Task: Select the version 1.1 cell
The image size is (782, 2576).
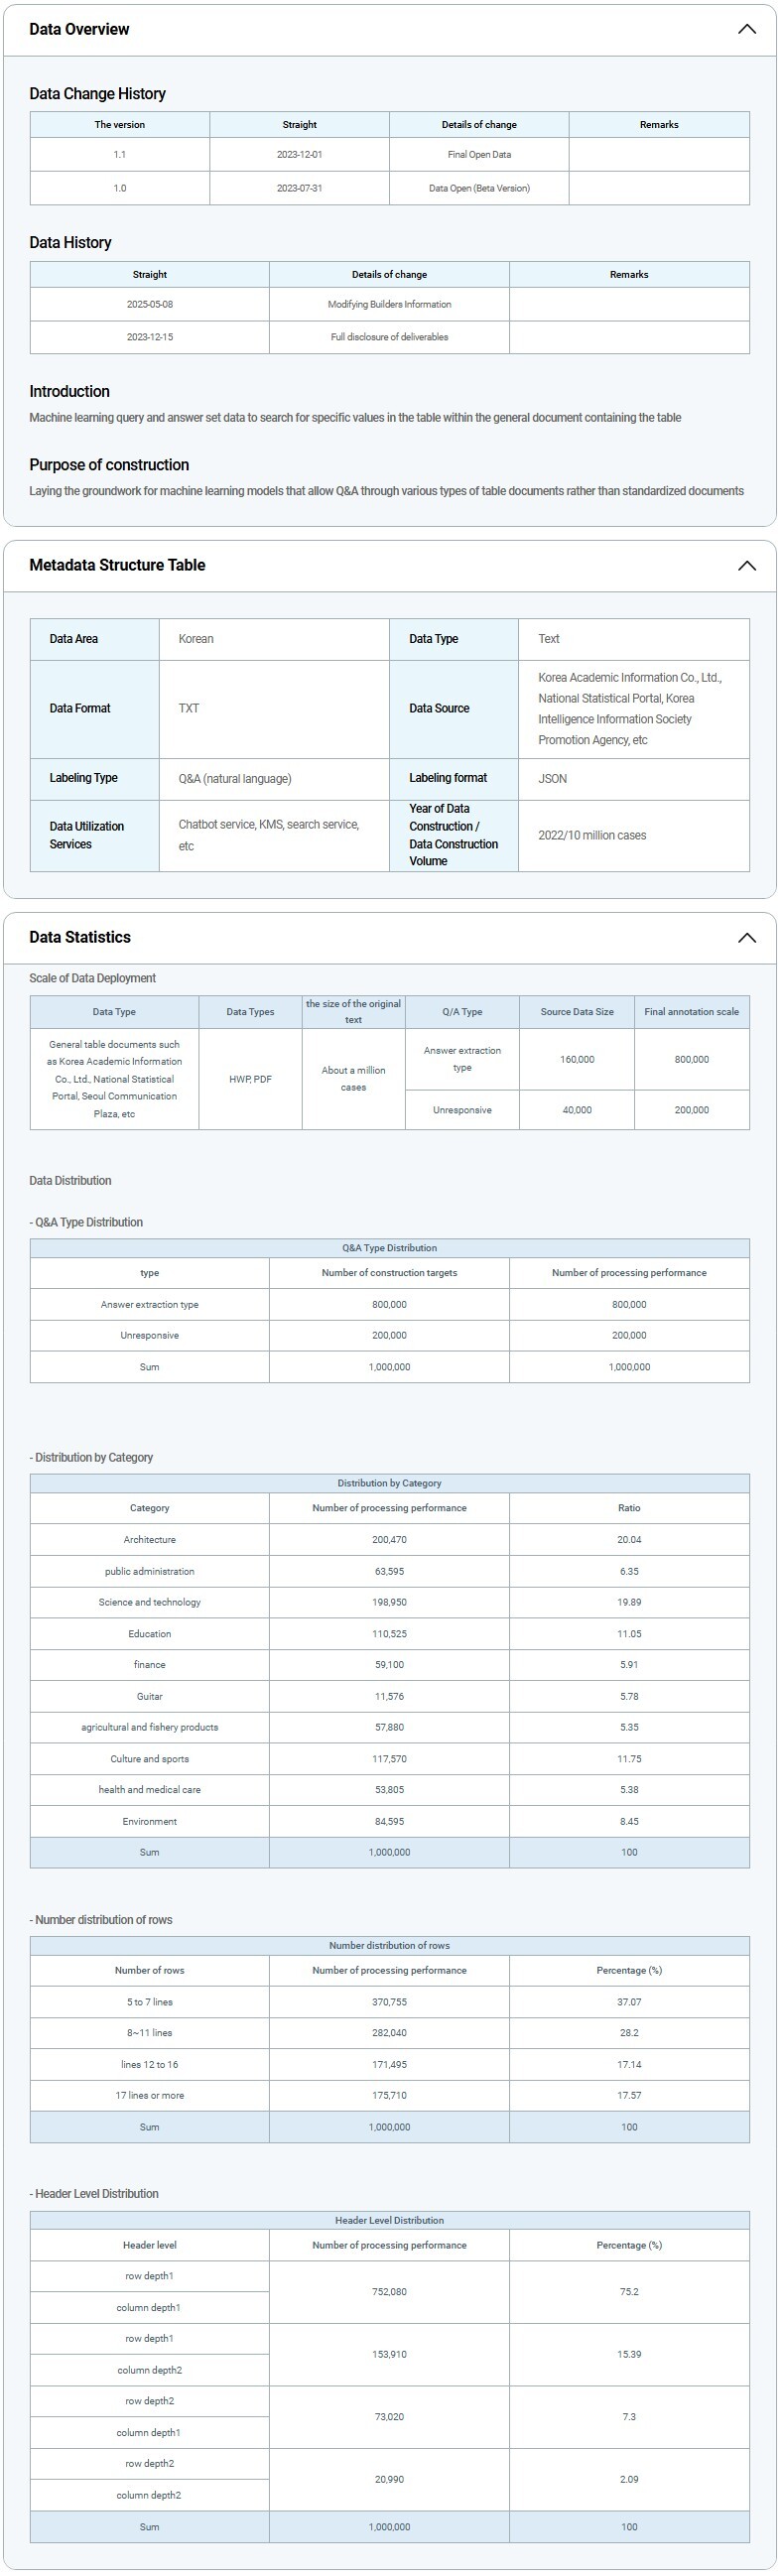Action: point(120,155)
